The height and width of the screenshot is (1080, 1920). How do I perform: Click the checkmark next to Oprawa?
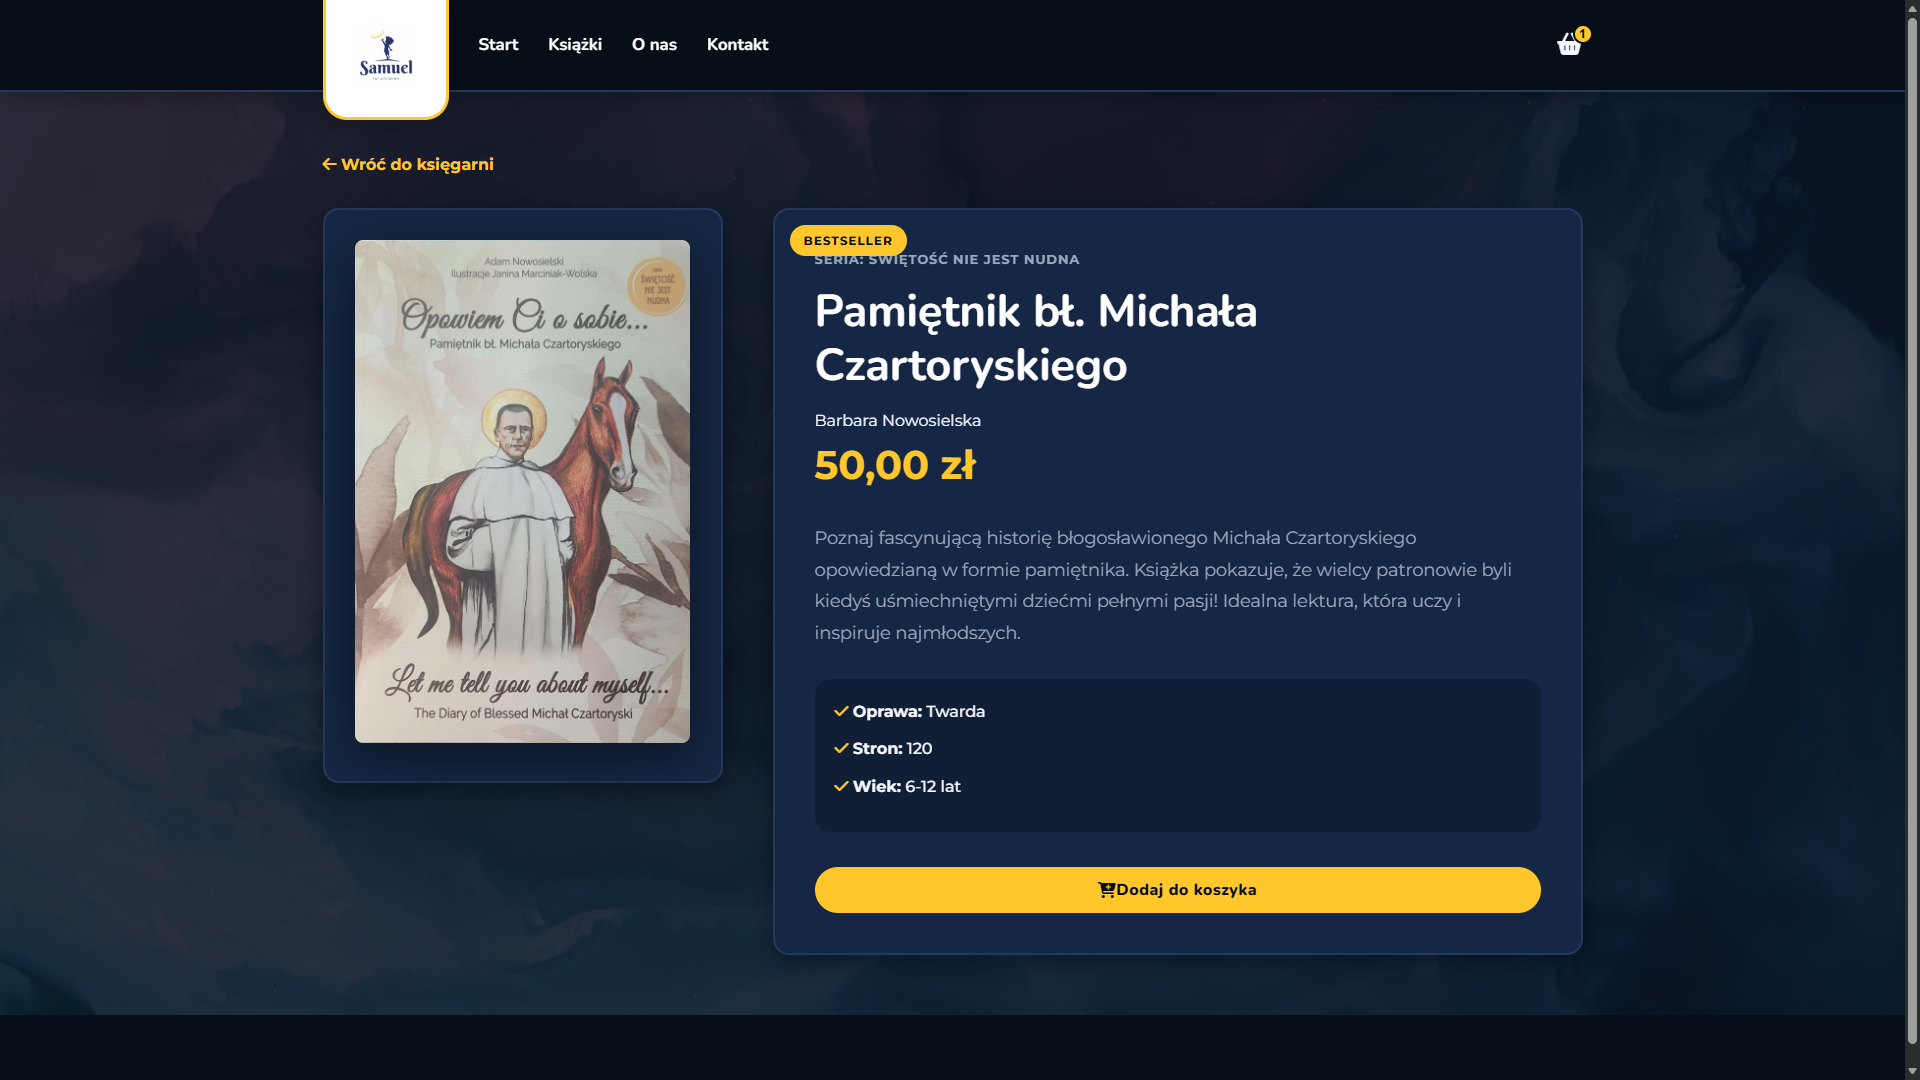coord(841,711)
